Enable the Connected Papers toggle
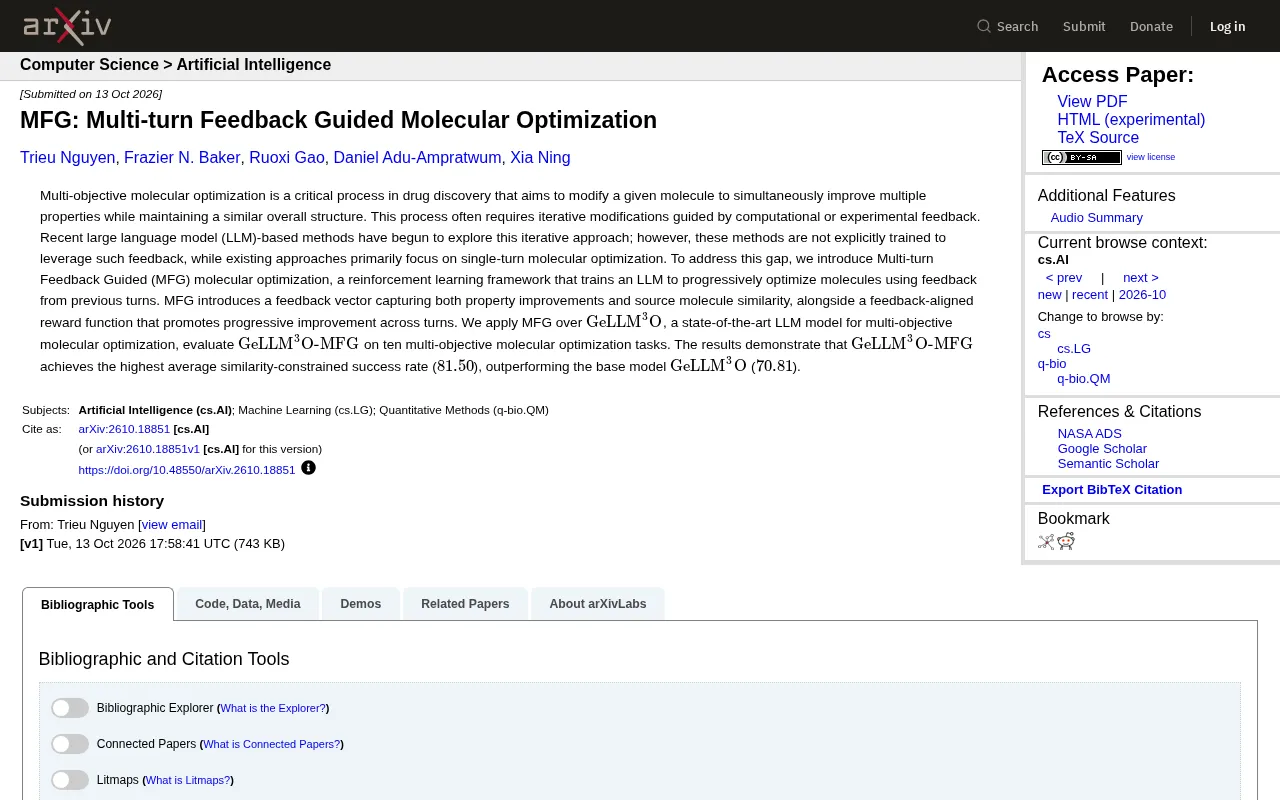Screen dimensions: 1280x800 (x=70, y=744)
